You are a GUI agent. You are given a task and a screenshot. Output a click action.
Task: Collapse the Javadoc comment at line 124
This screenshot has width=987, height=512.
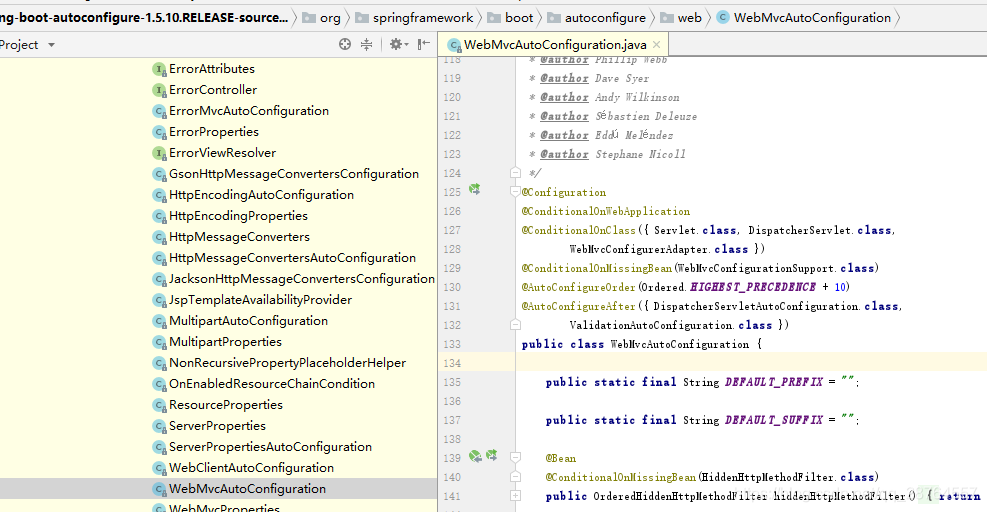(516, 172)
